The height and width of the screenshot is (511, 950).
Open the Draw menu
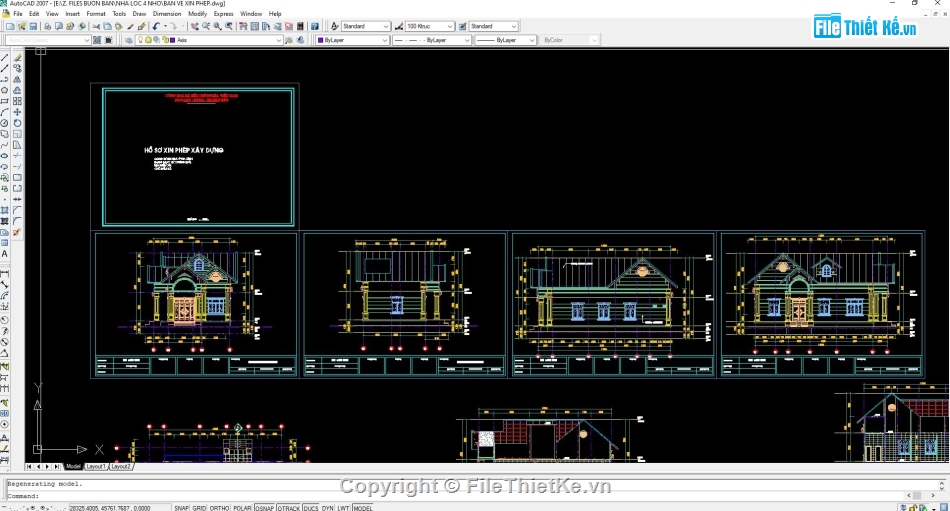tap(139, 13)
